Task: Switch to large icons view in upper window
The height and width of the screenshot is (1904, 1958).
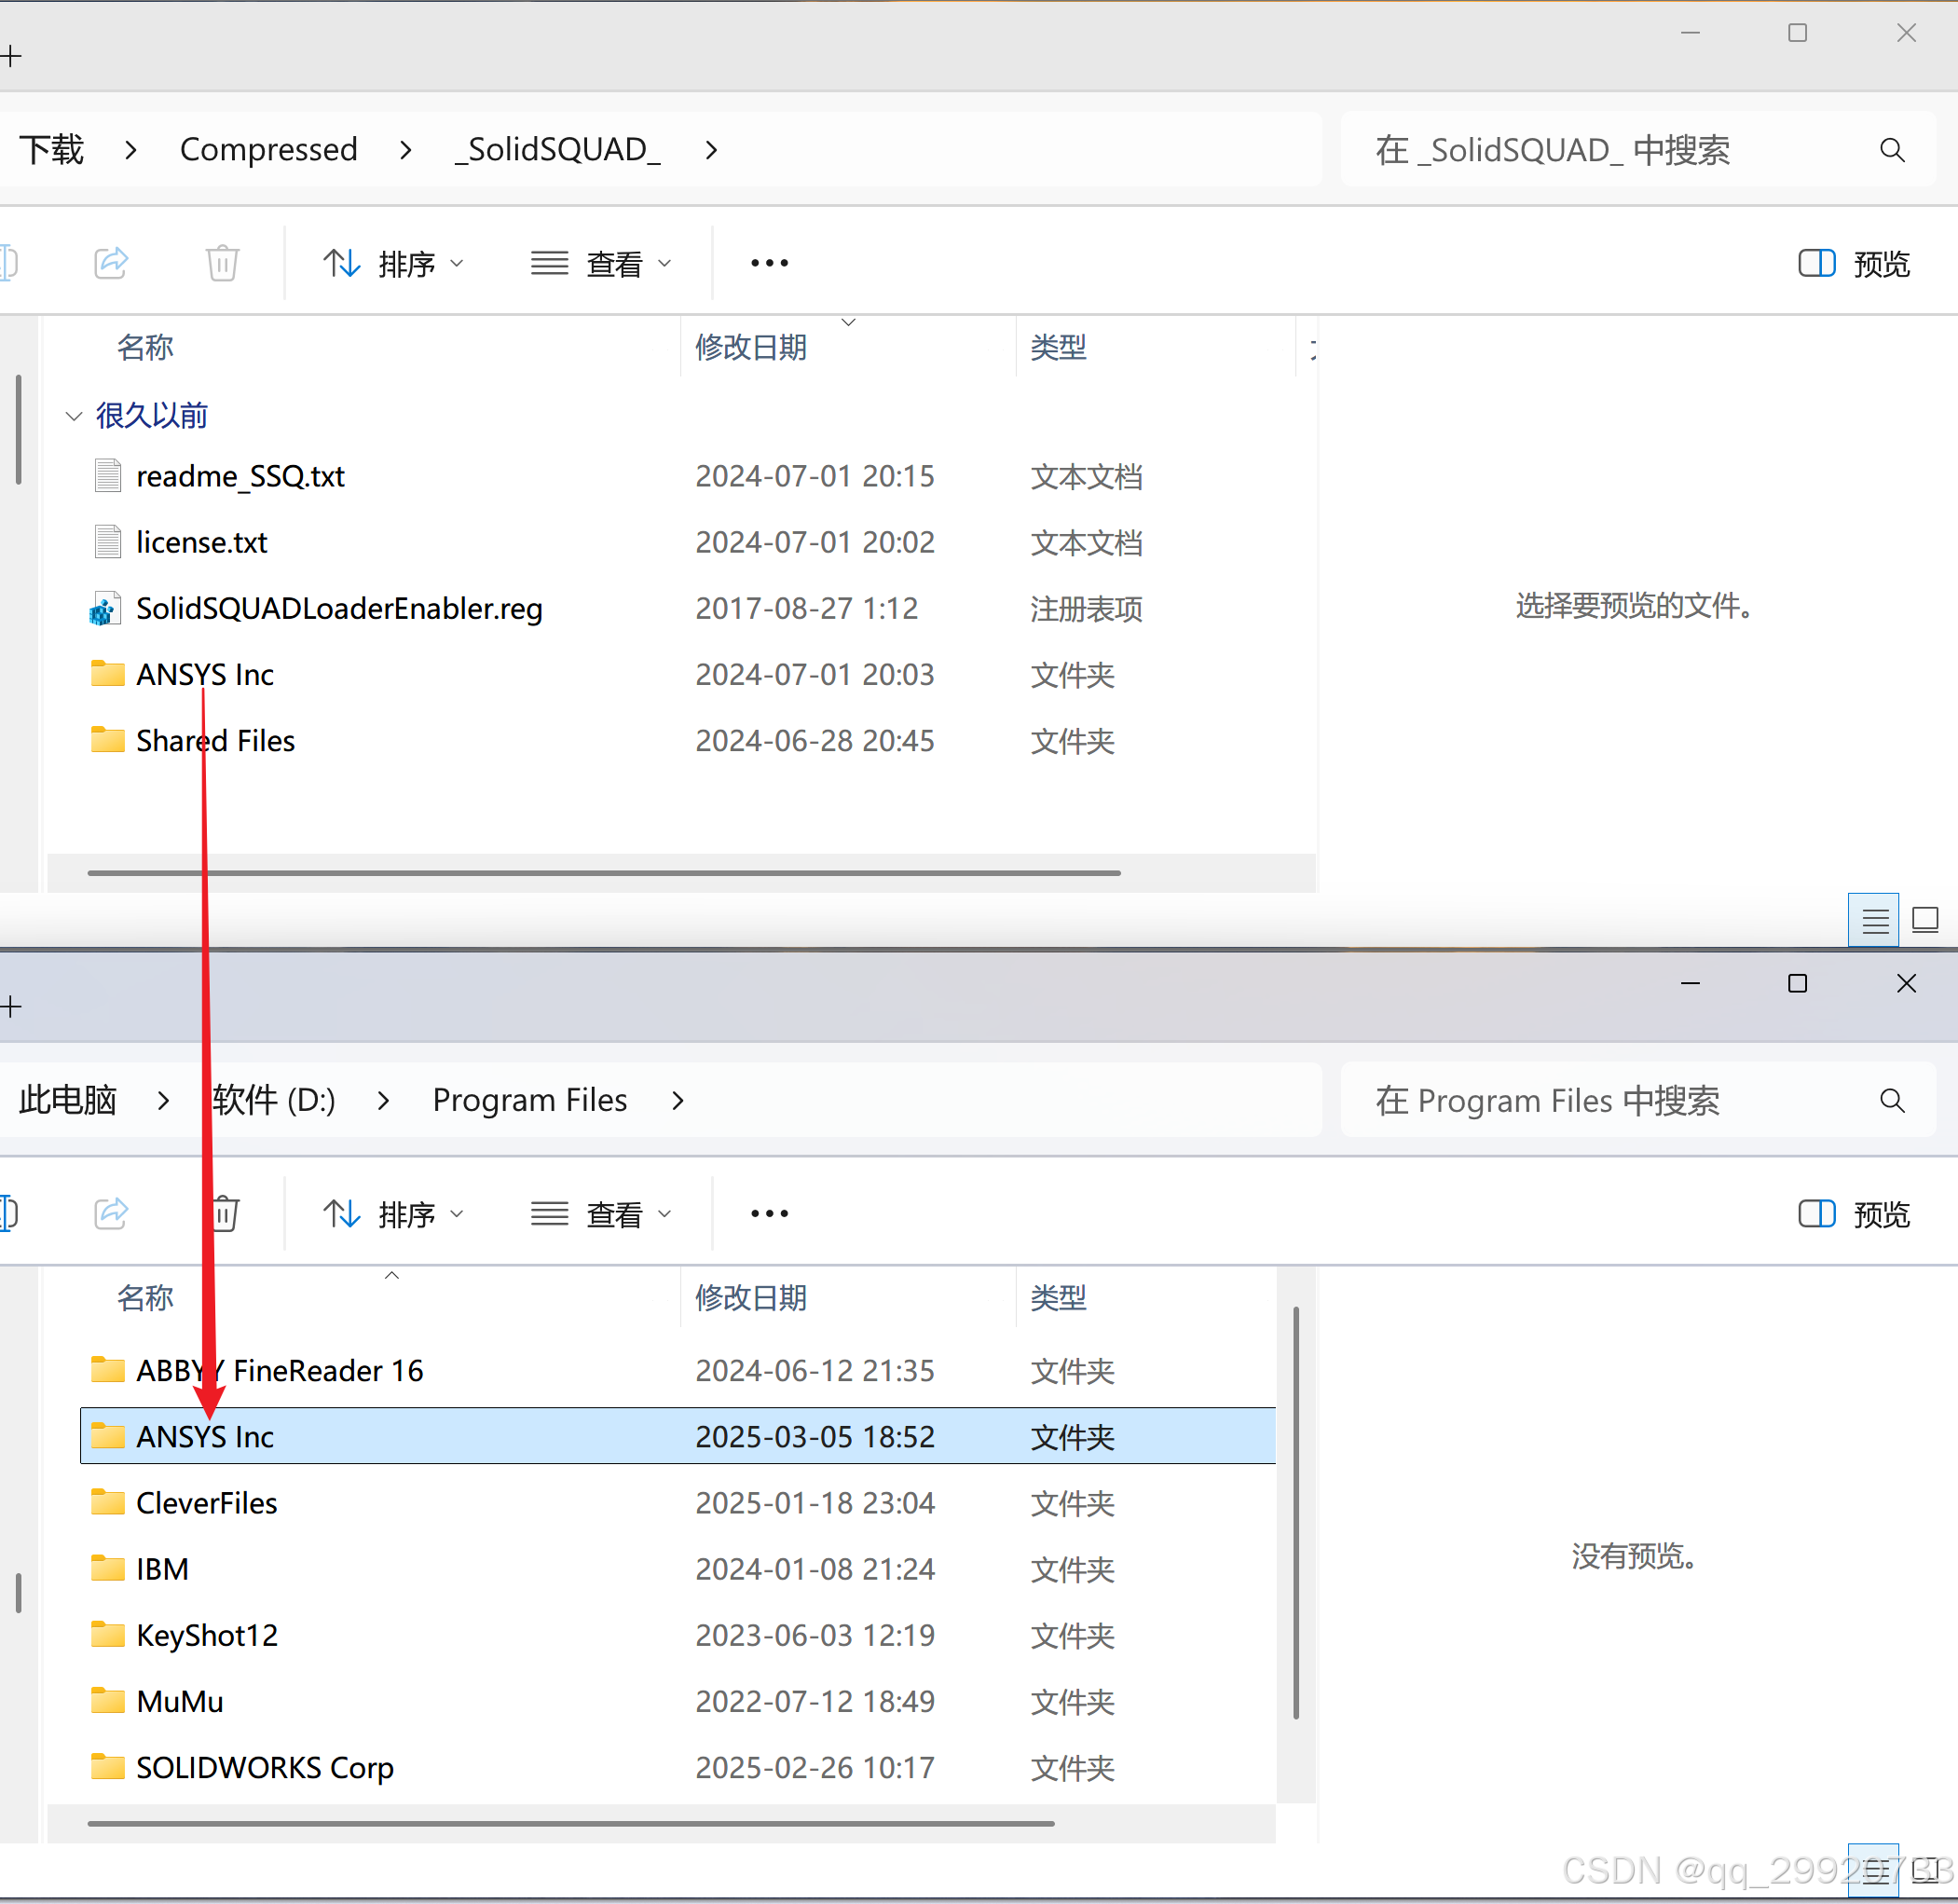Action: tap(1924, 919)
